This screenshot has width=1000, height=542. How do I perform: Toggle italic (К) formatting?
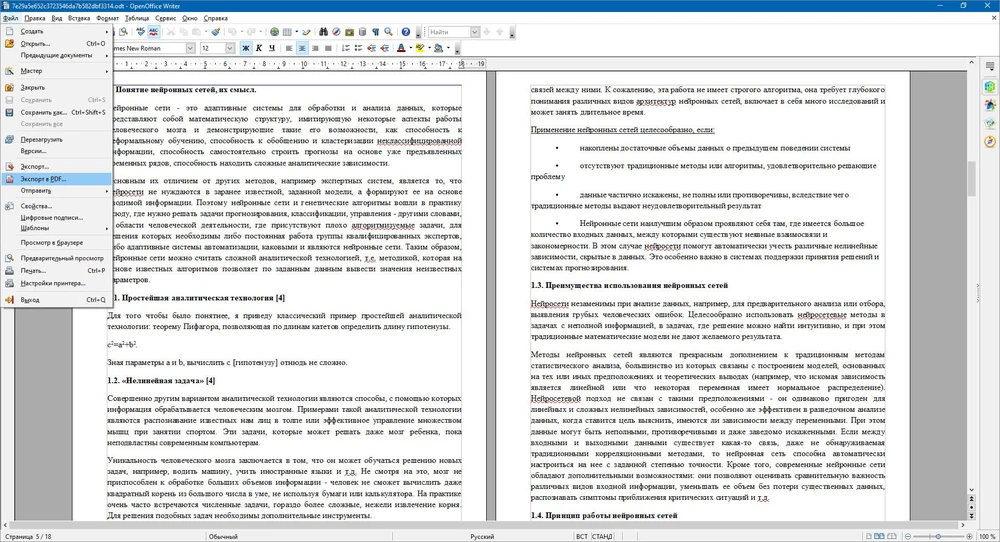257,48
